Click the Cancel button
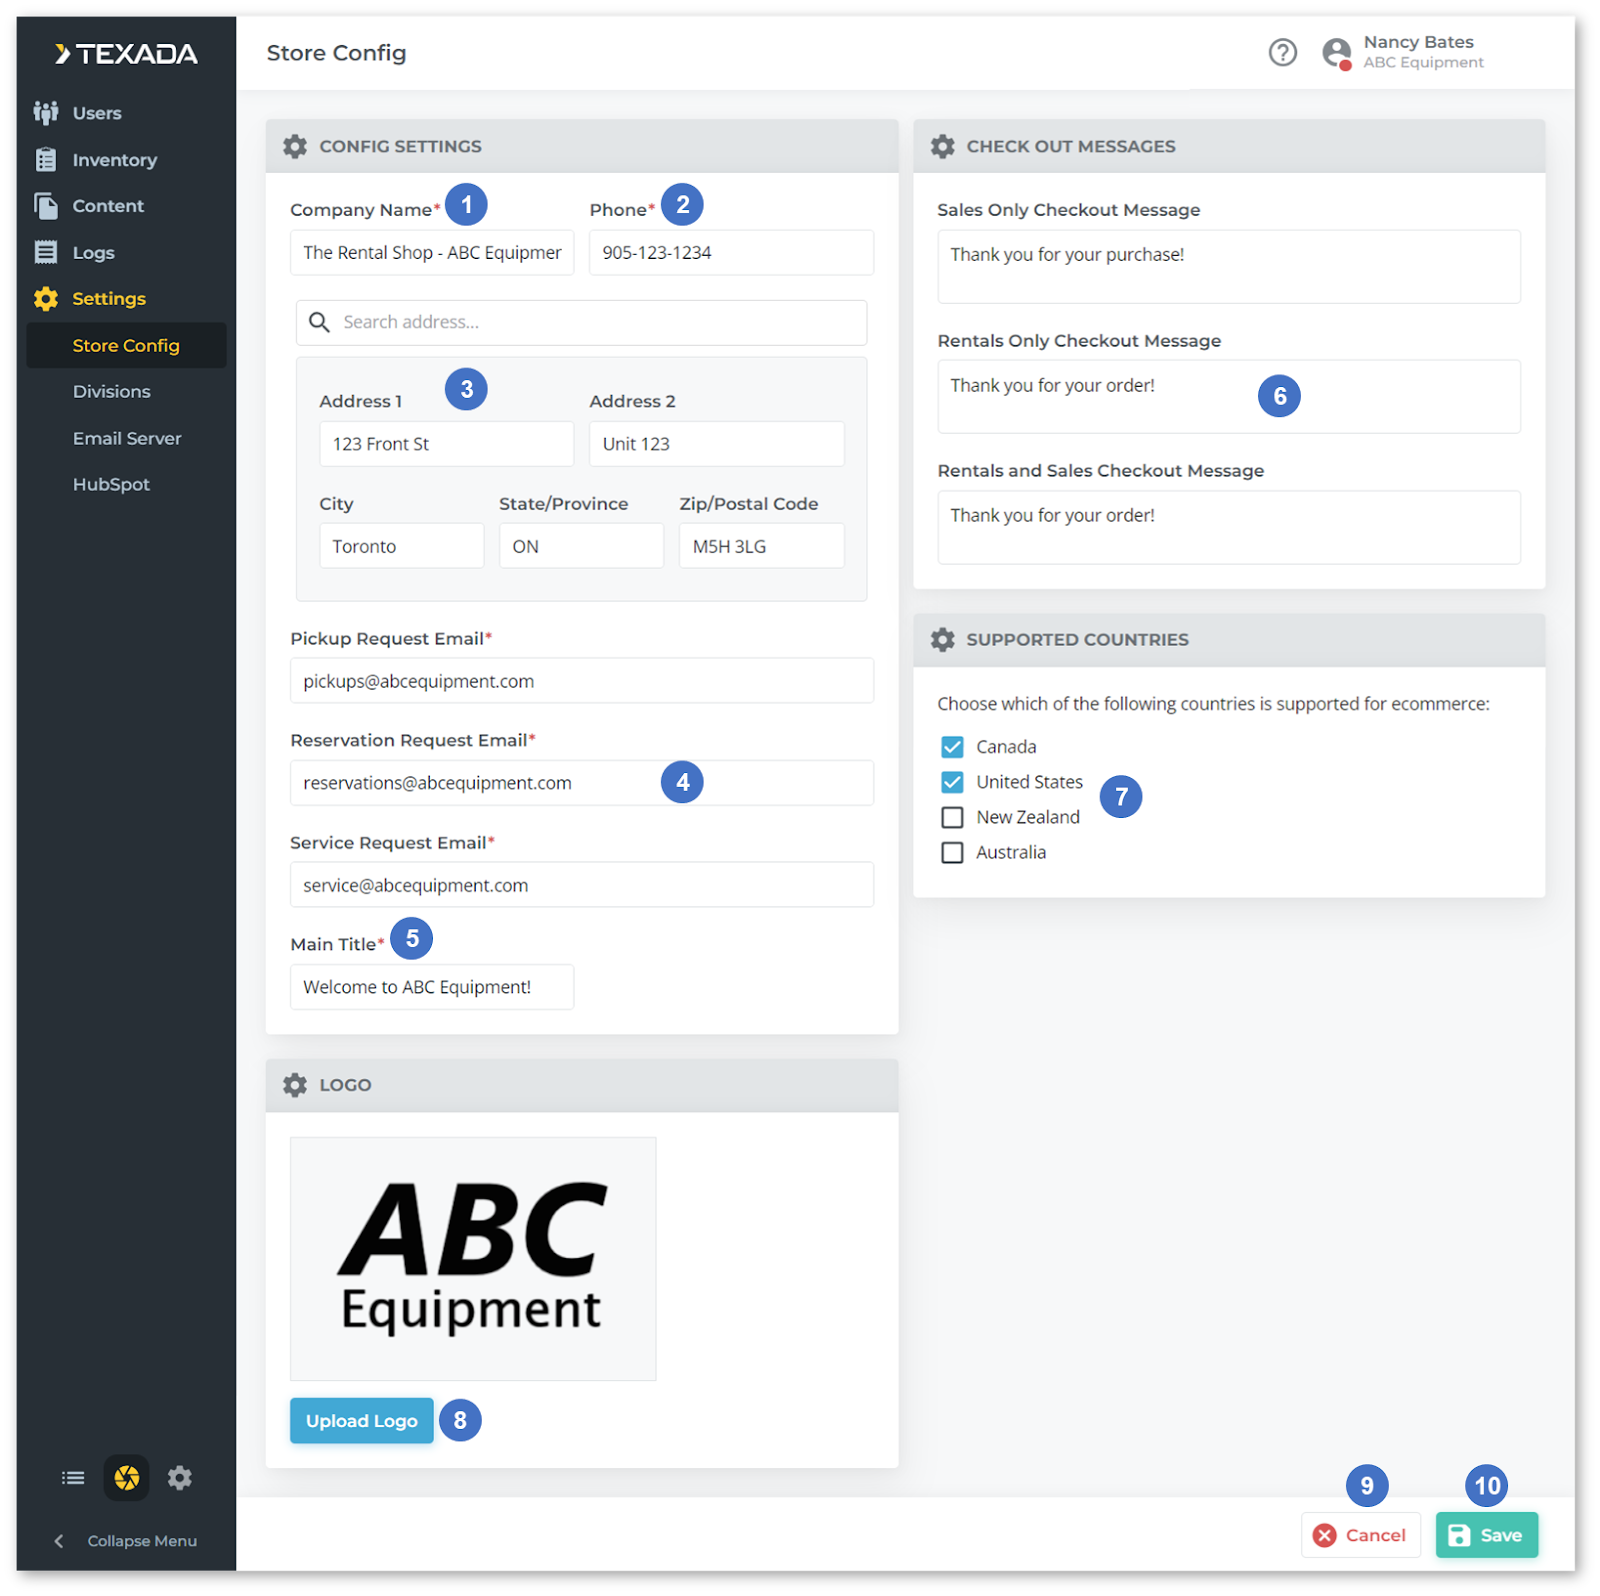The width and height of the screenshot is (1600, 1596). 1360,1535
